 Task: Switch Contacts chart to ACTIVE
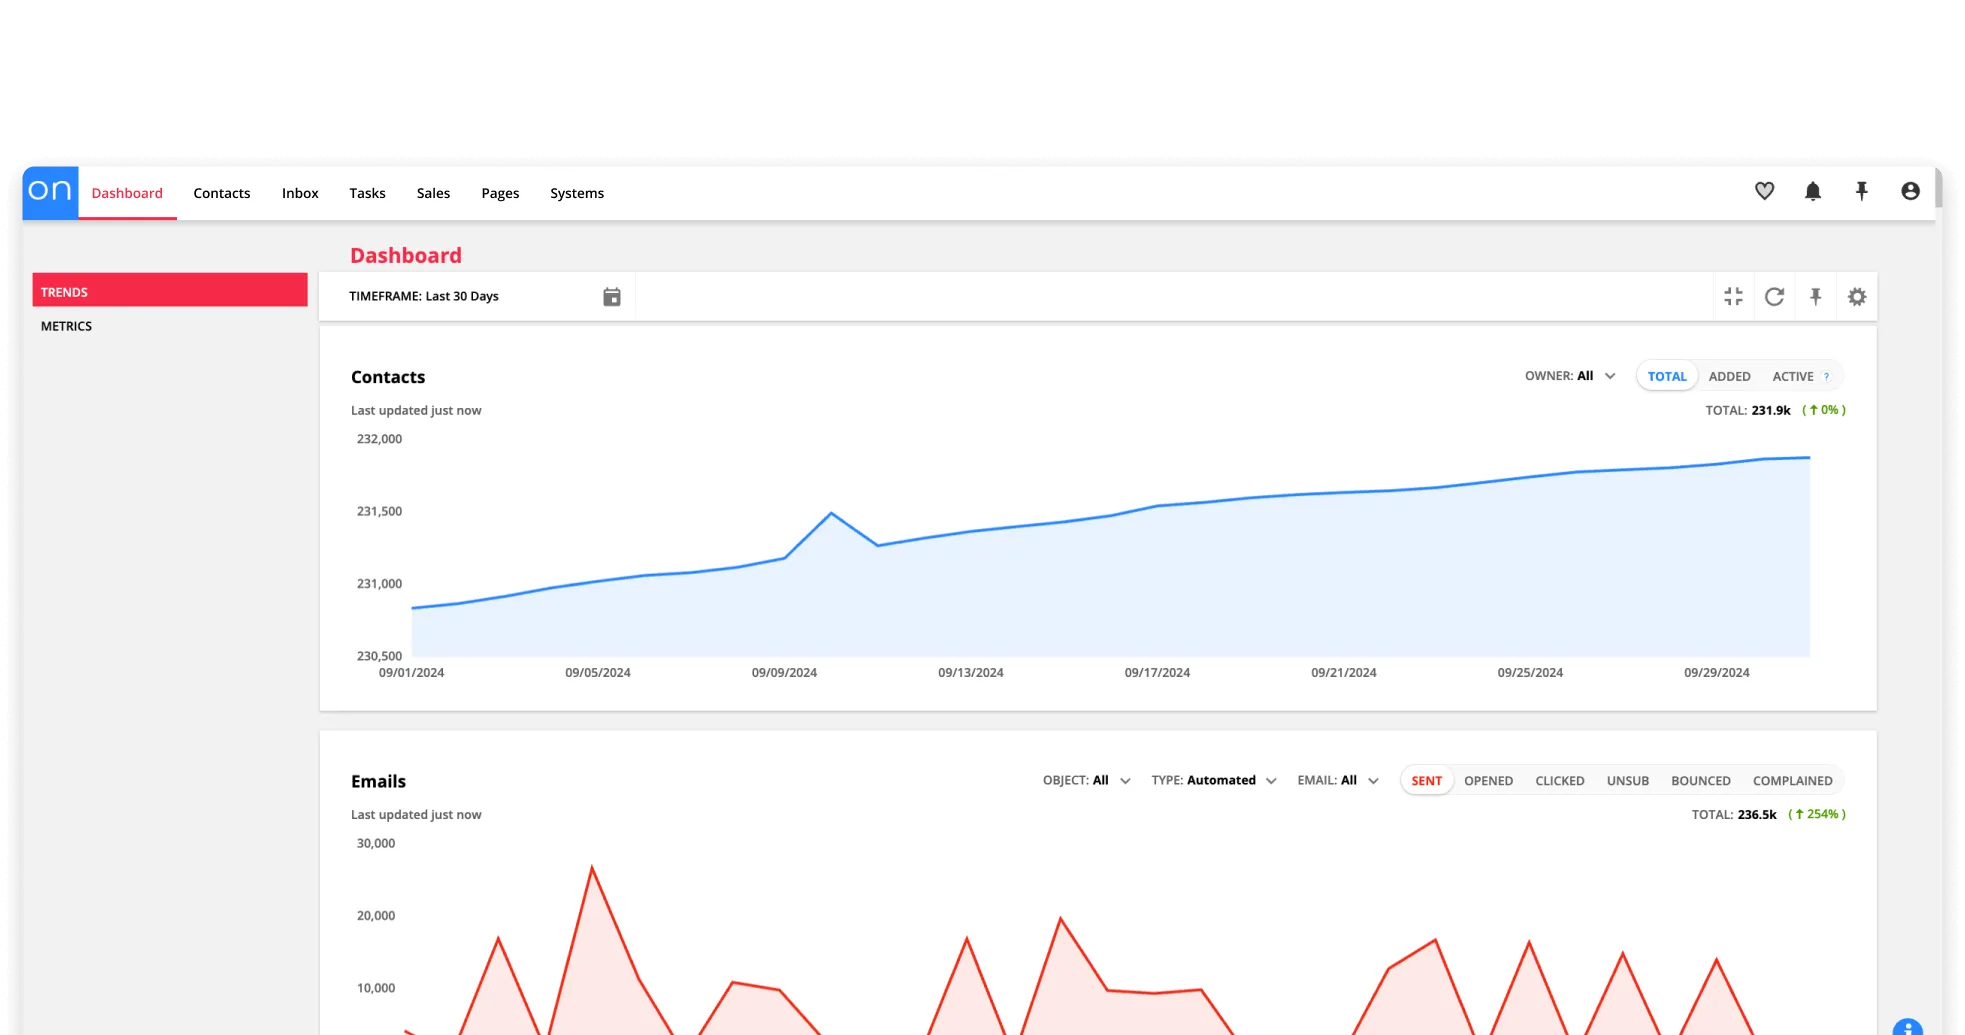click(1793, 376)
